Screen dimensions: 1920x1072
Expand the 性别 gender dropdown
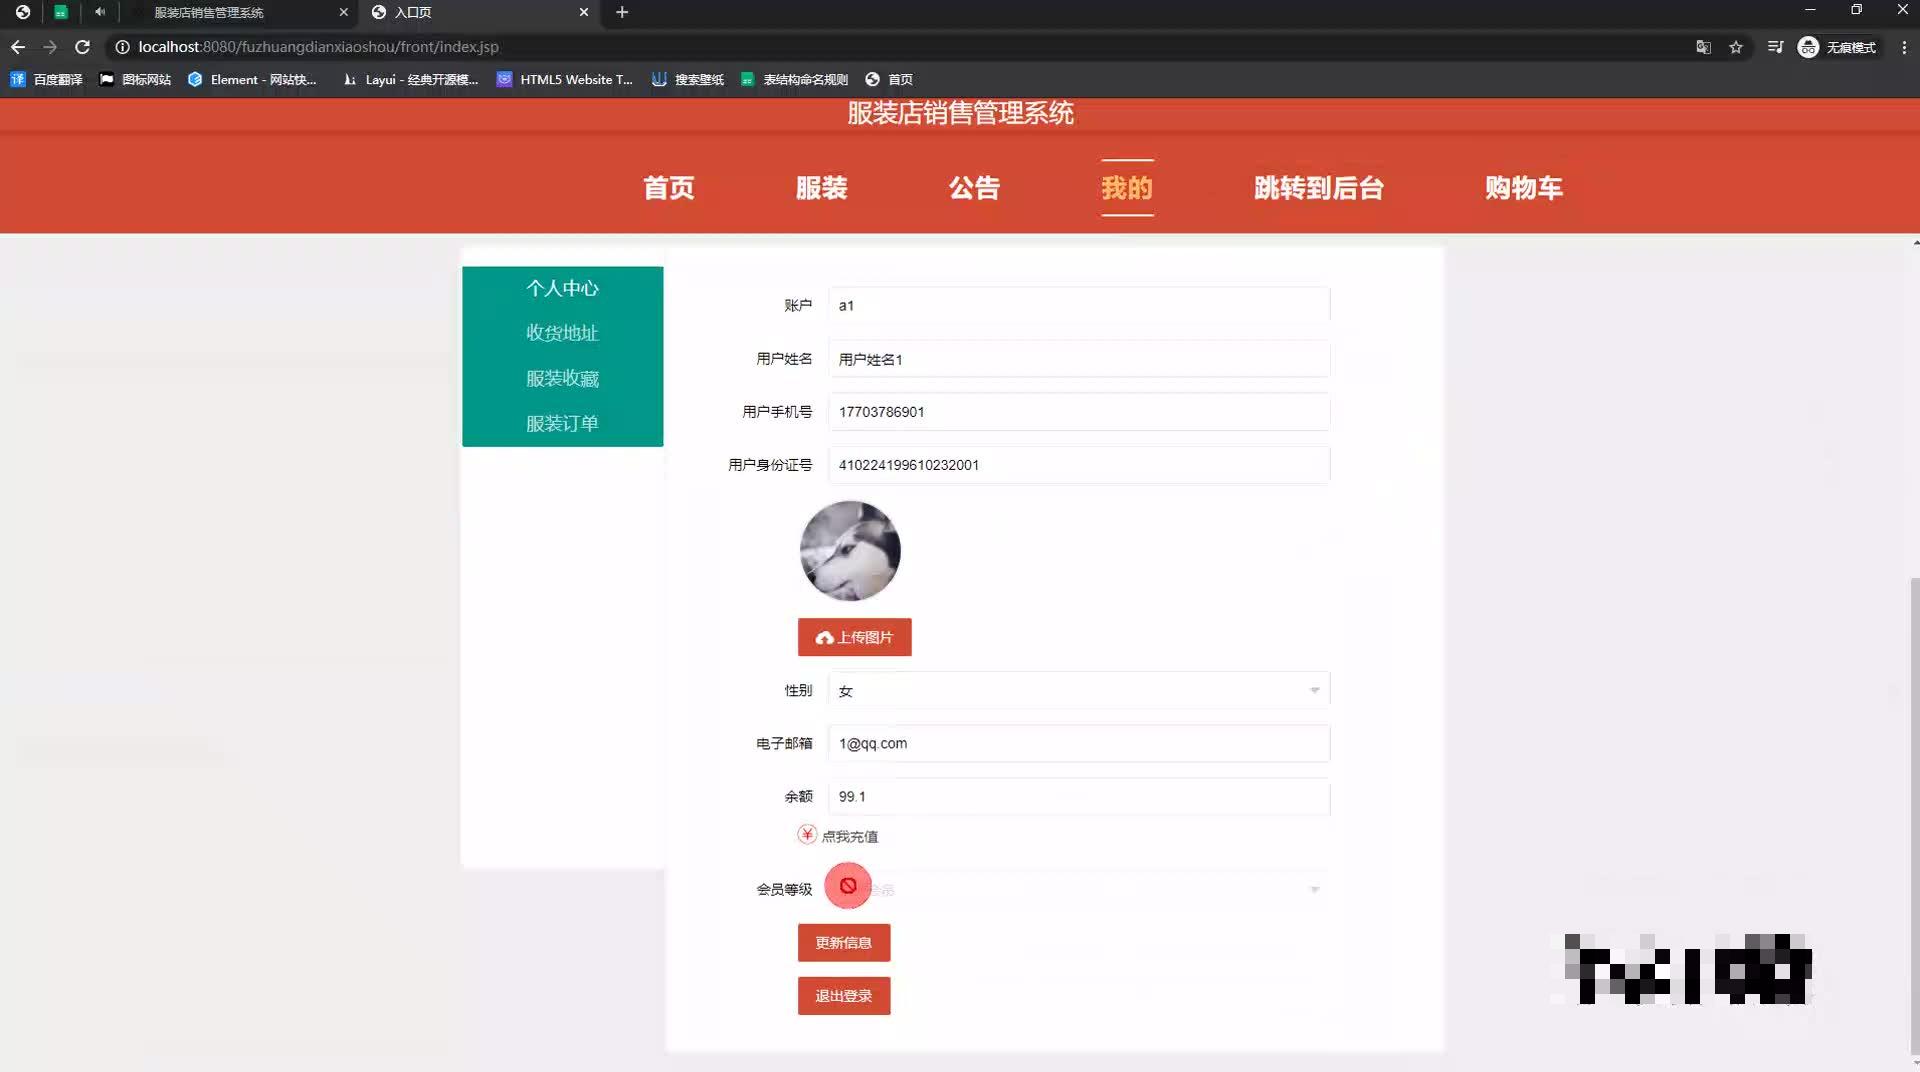pyautogui.click(x=1313, y=690)
